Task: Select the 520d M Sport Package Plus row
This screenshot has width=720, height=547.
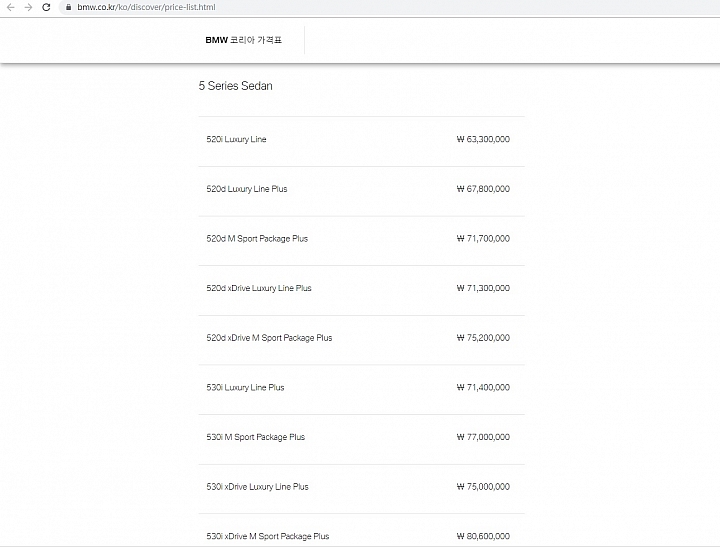Action: (361, 241)
